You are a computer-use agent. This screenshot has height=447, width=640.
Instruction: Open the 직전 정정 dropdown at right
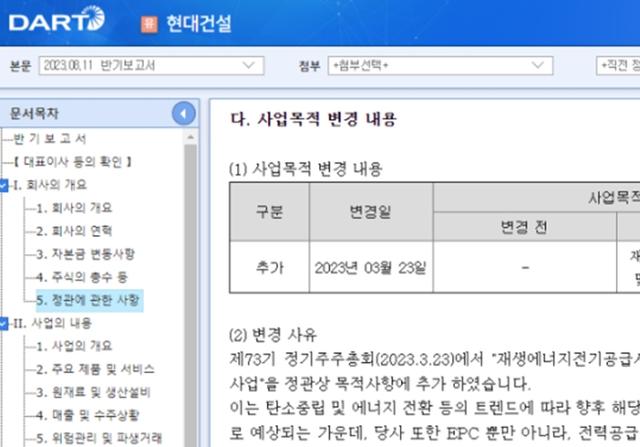(618, 66)
